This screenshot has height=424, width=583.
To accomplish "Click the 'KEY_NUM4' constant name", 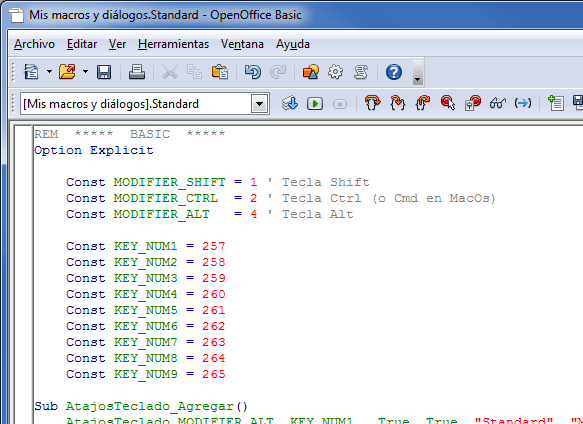I will point(145,294).
